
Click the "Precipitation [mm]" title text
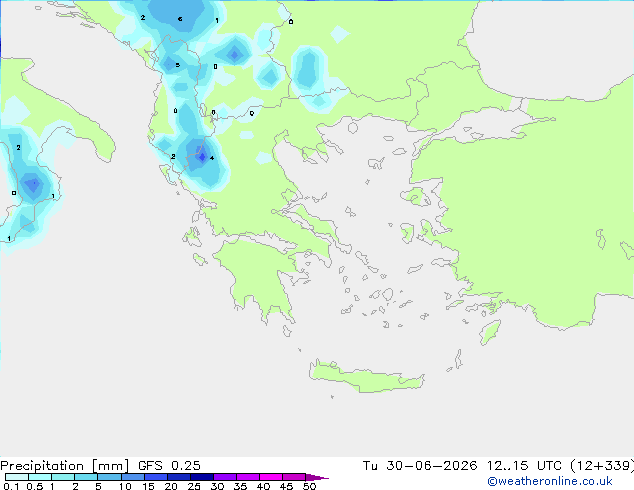pos(64,466)
